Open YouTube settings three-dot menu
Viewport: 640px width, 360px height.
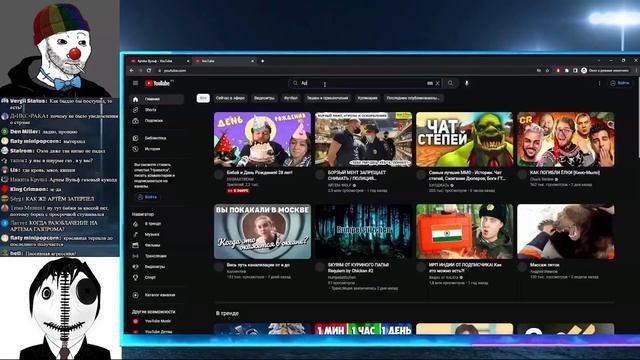(599, 83)
